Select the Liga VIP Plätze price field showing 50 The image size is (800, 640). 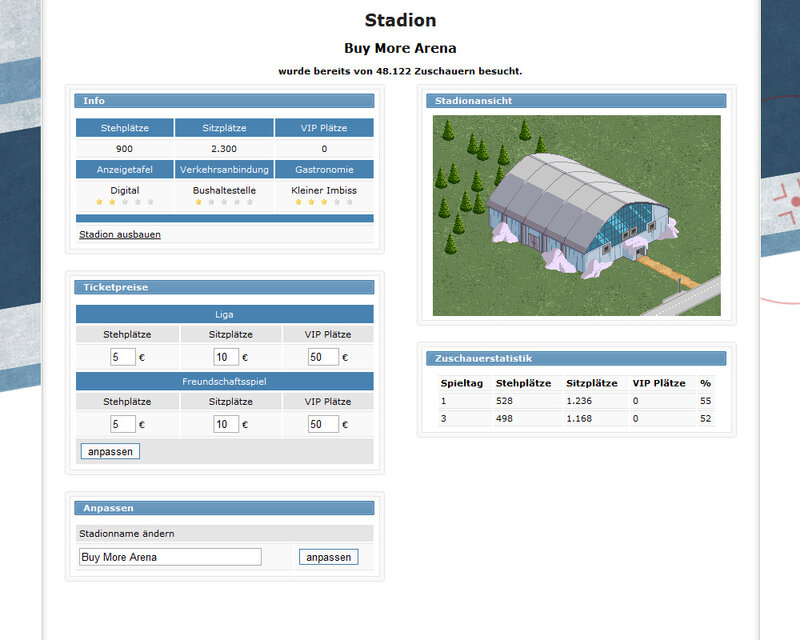pyautogui.click(x=320, y=357)
